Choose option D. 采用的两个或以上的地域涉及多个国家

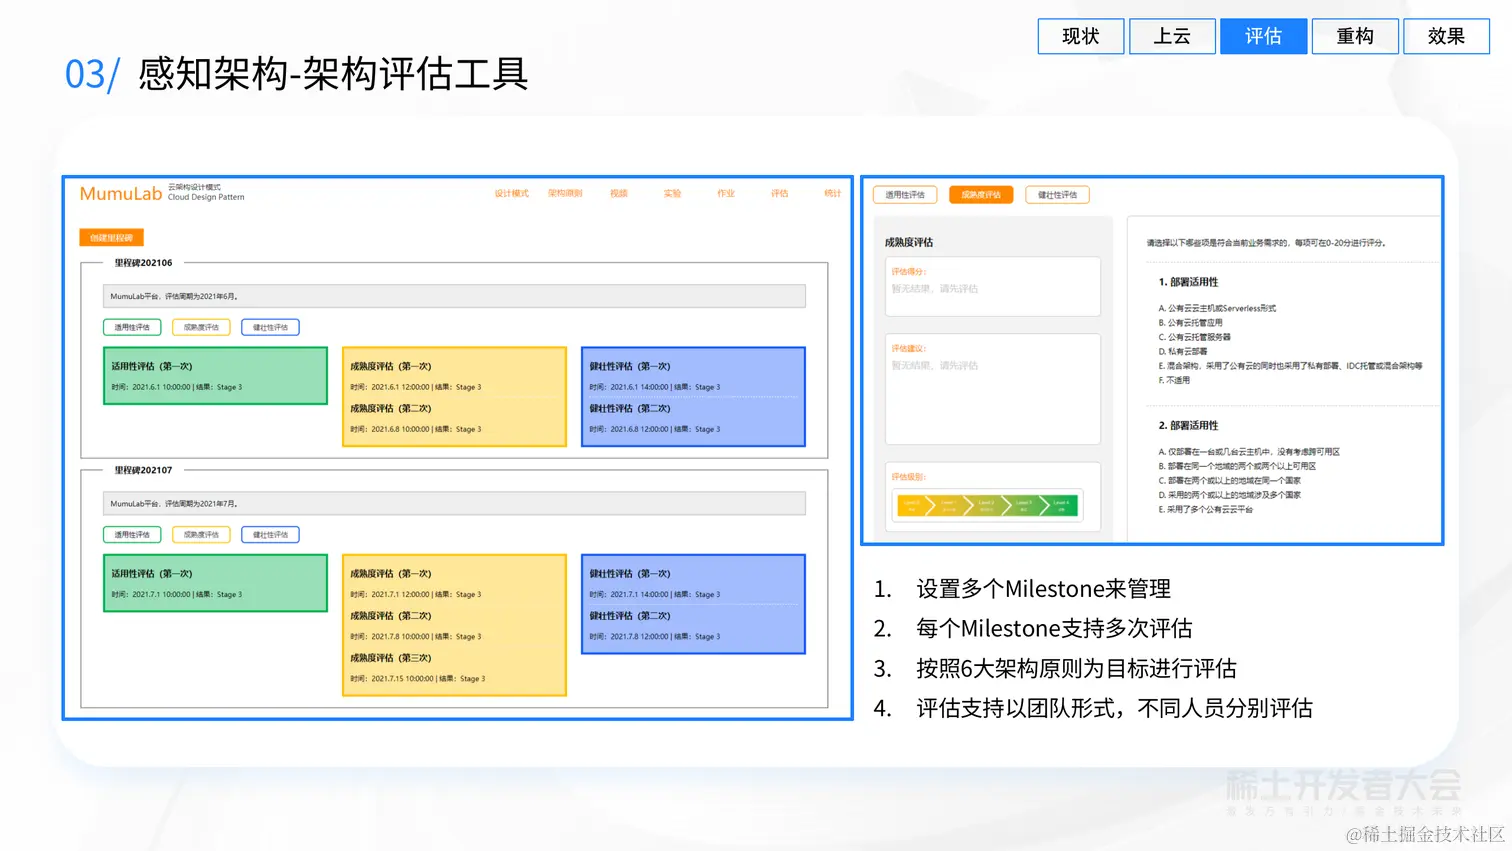pyautogui.click(x=1229, y=495)
